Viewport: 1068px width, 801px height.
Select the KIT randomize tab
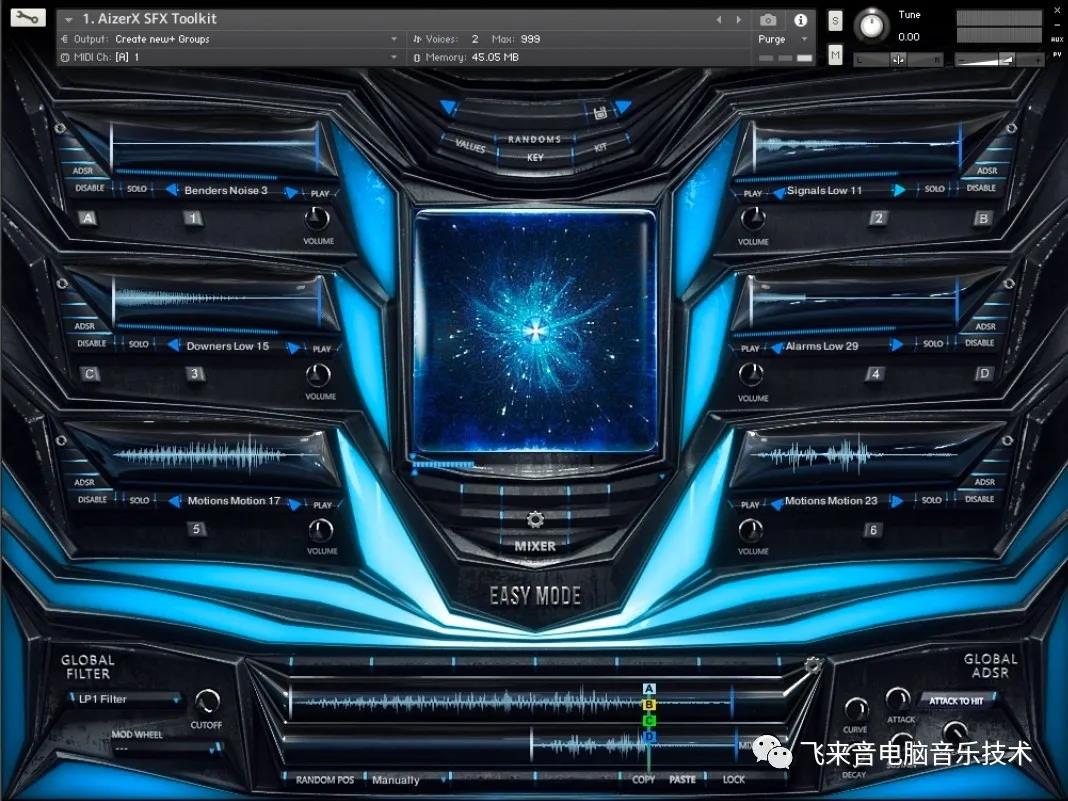601,146
